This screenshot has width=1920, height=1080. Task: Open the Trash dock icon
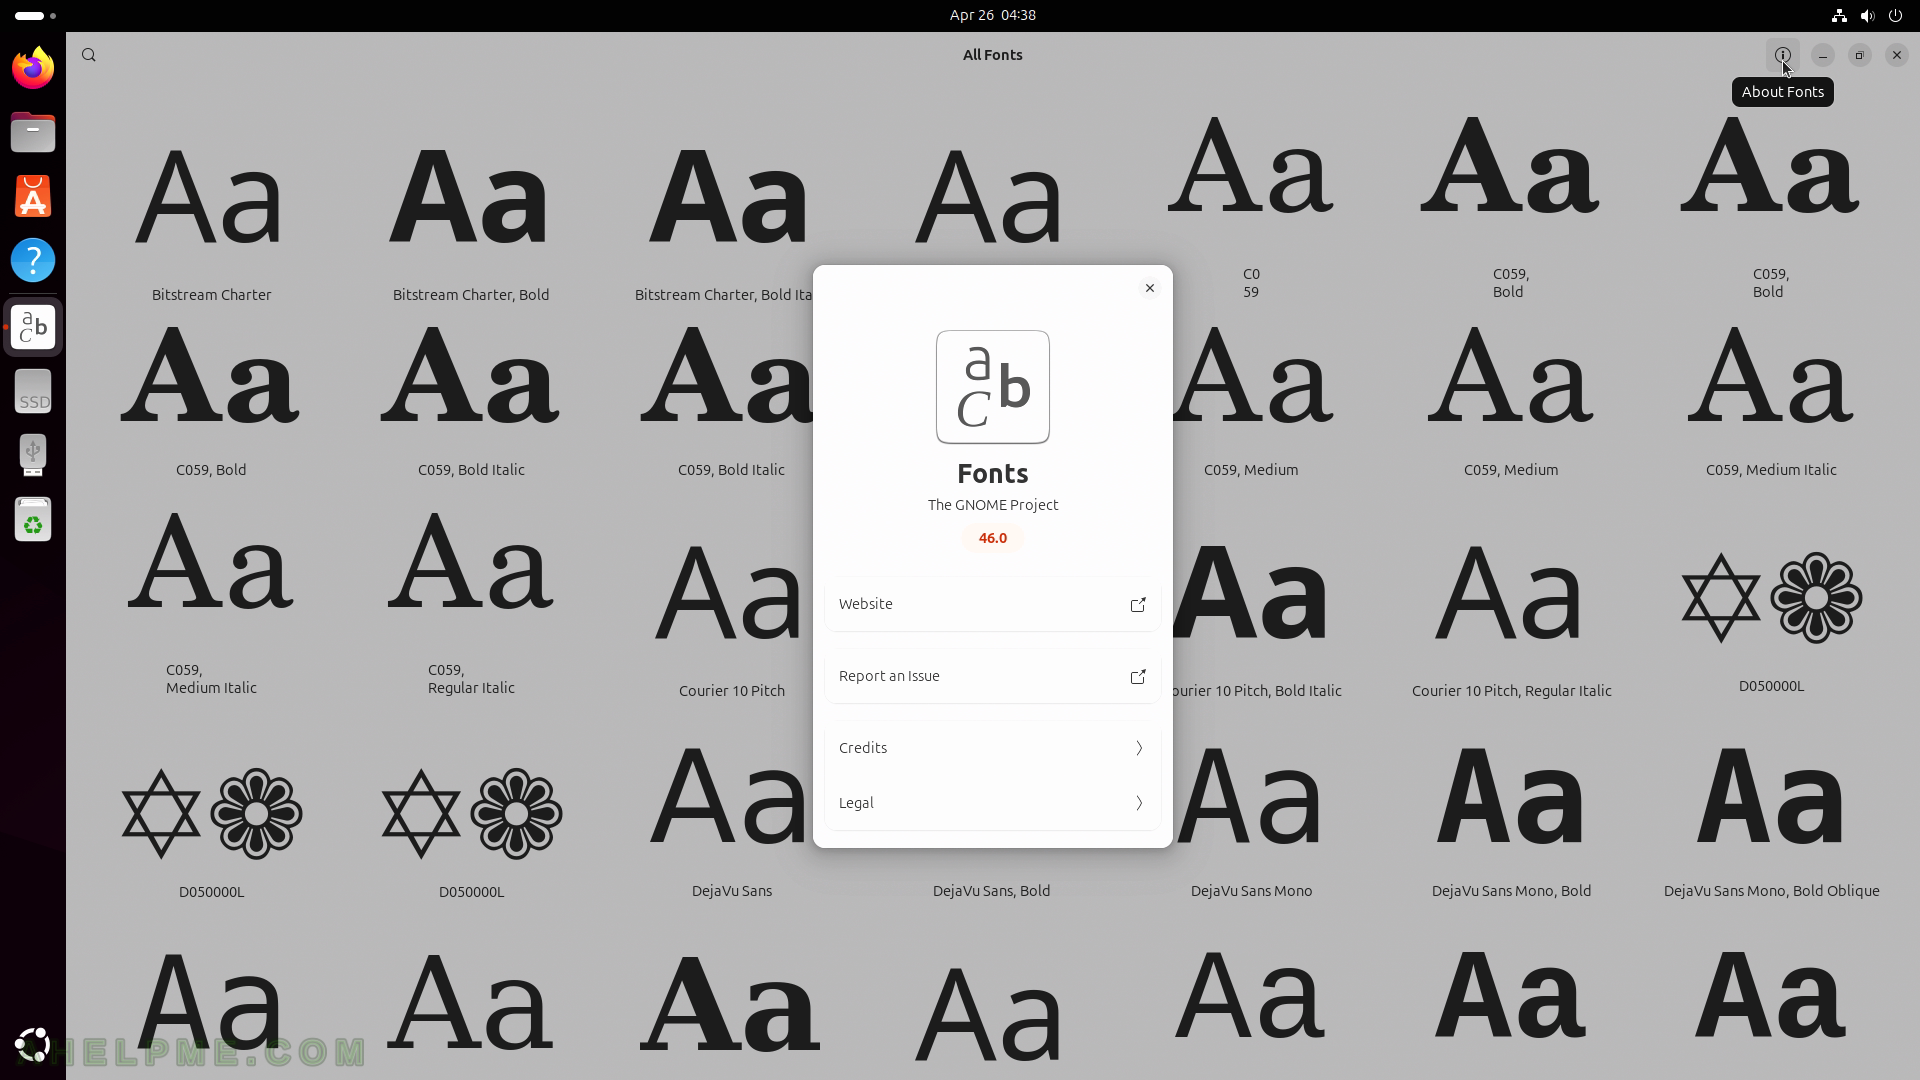pyautogui.click(x=33, y=519)
